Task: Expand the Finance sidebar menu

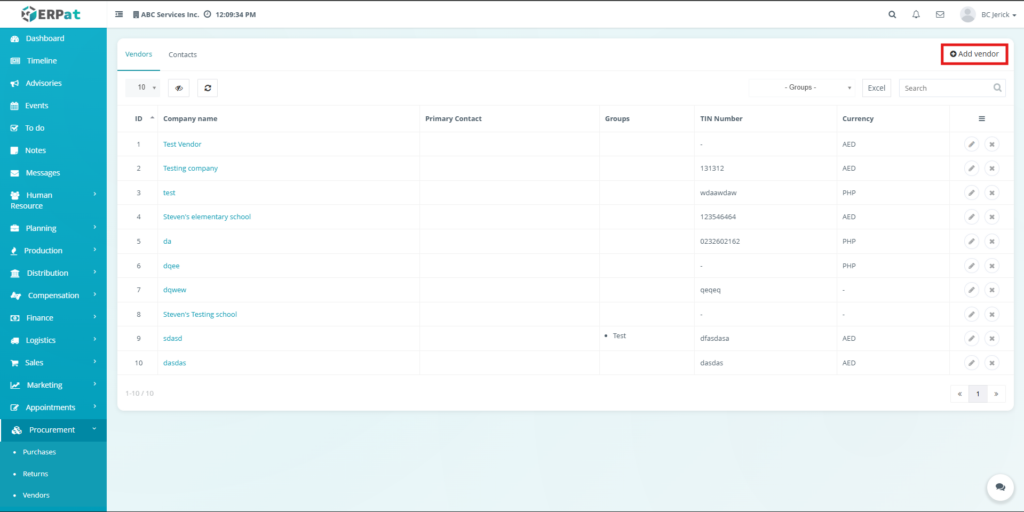Action: pyautogui.click(x=53, y=318)
